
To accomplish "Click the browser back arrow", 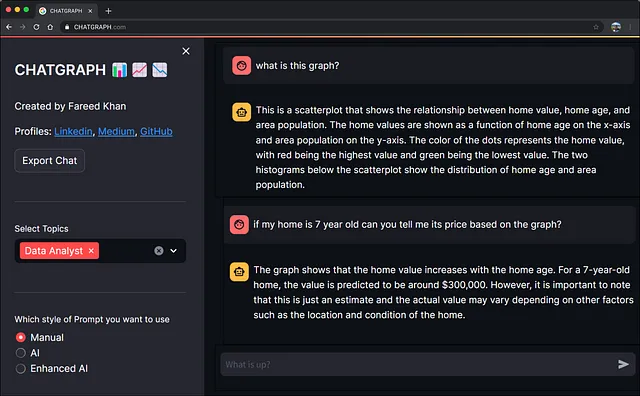I will click(9, 27).
